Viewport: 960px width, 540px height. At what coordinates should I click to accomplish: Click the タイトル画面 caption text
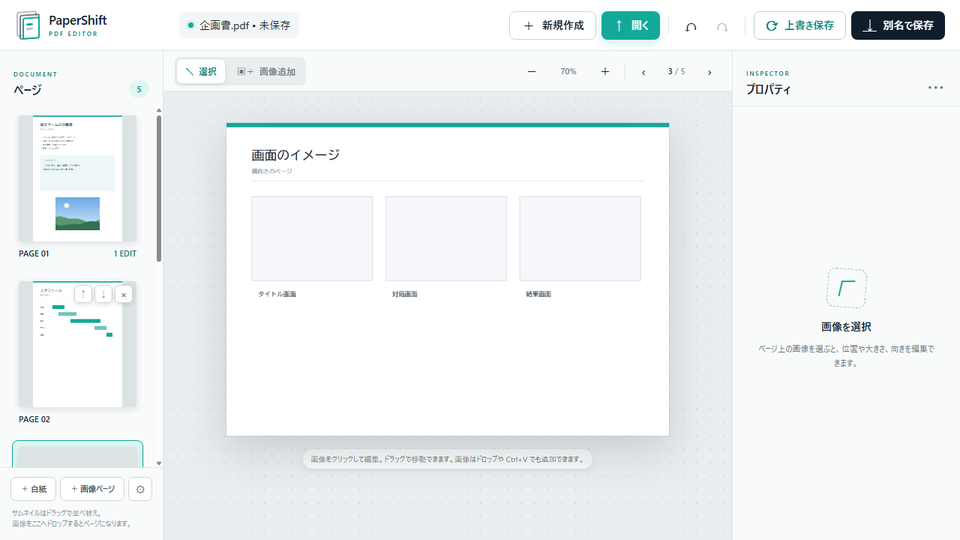pyautogui.click(x=277, y=294)
